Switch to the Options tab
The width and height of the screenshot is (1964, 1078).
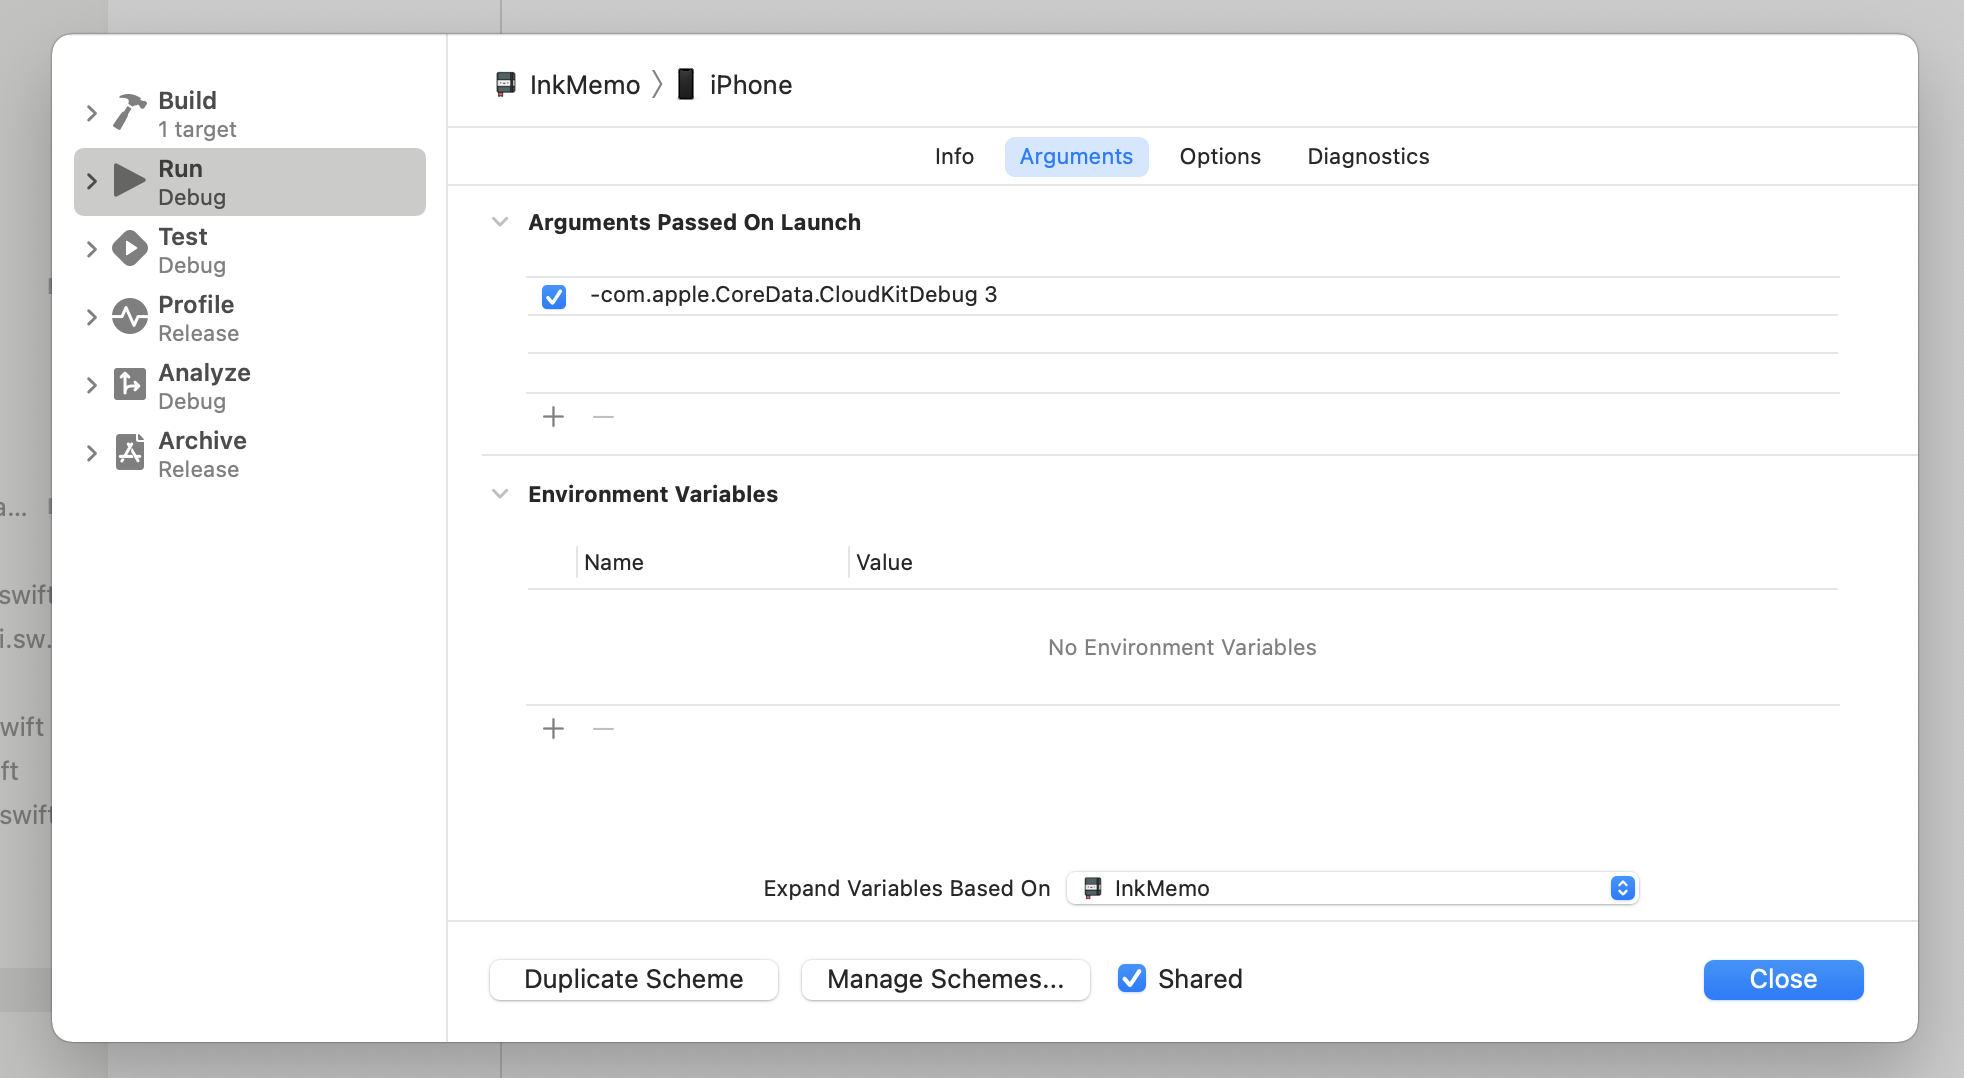tap(1220, 156)
